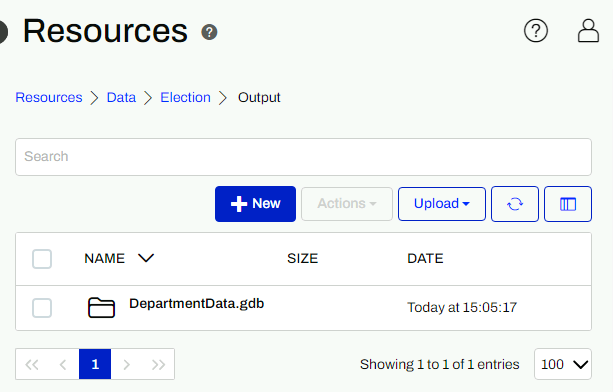The image size is (613, 392).
Task: Sort by NAME column chevron
Action: (146, 258)
